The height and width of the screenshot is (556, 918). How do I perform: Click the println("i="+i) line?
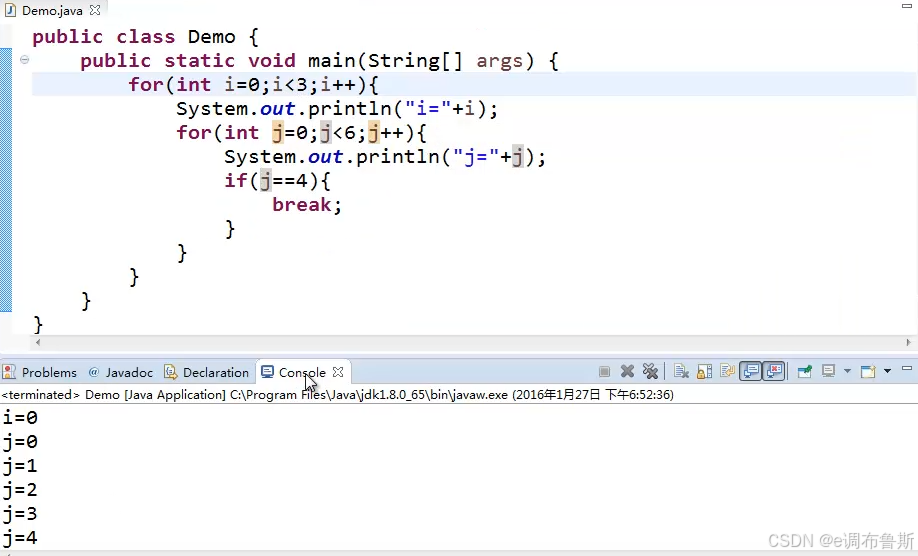coord(337,109)
